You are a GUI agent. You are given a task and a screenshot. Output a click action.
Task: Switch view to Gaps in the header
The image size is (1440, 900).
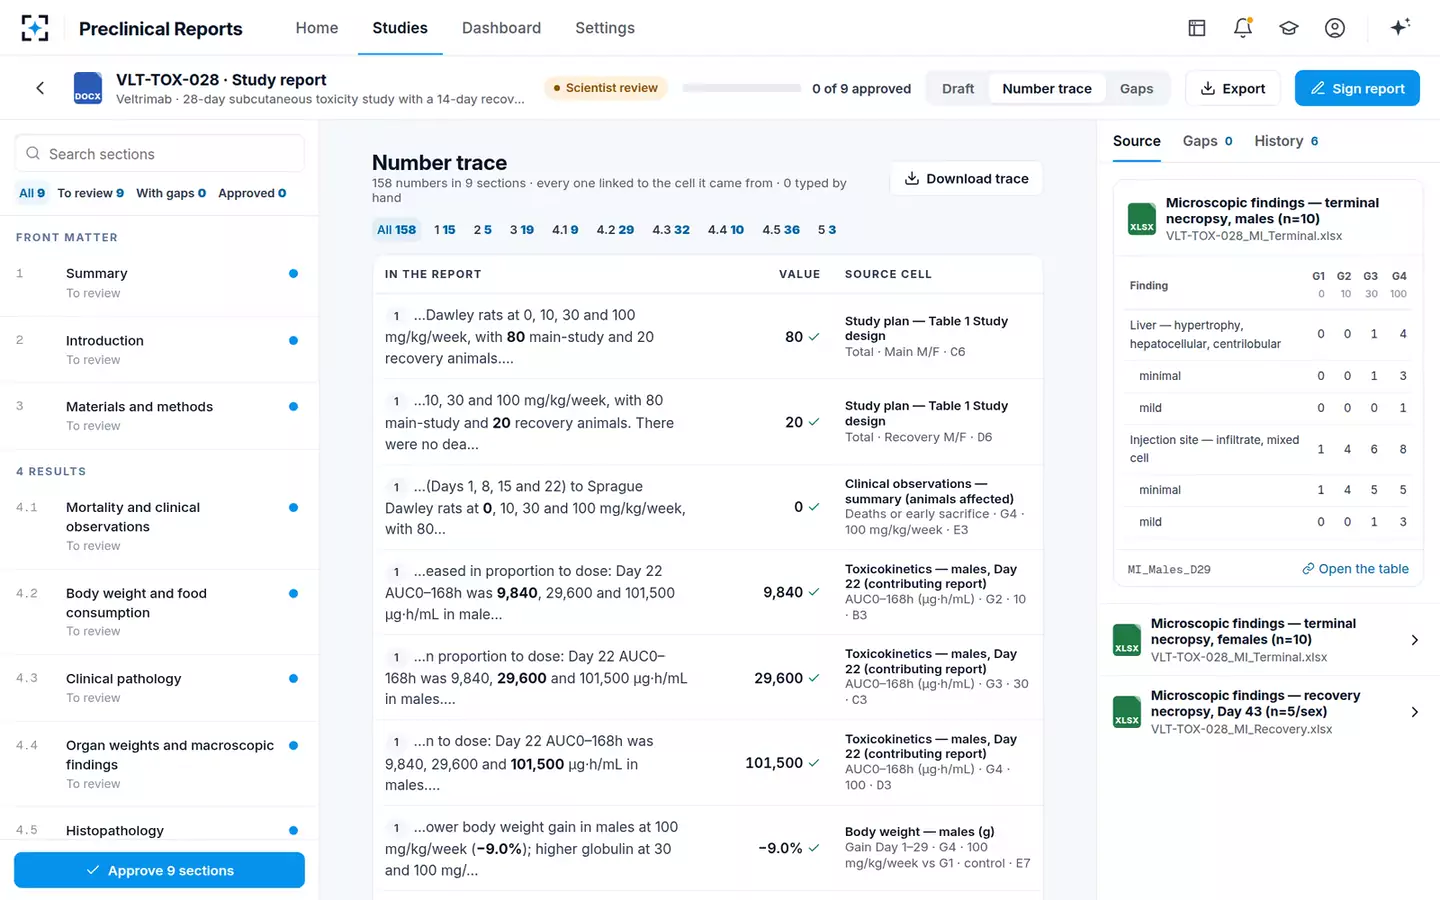(1136, 88)
